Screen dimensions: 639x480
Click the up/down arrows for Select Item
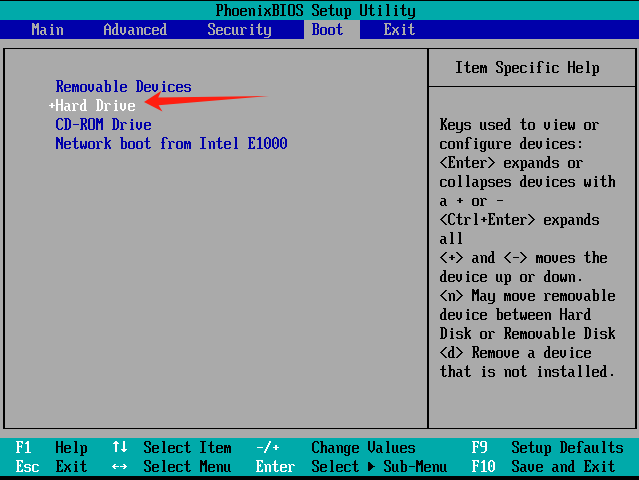tap(120, 448)
